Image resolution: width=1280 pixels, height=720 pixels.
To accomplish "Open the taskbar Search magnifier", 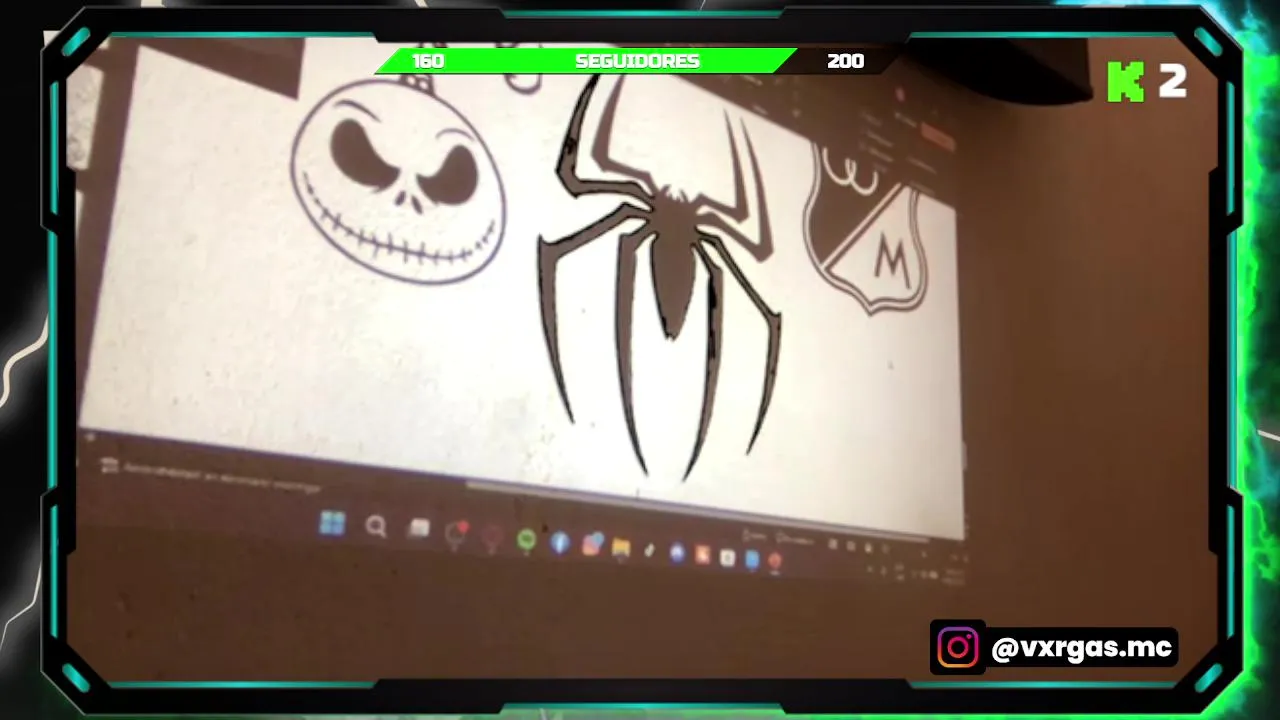I will coord(376,527).
